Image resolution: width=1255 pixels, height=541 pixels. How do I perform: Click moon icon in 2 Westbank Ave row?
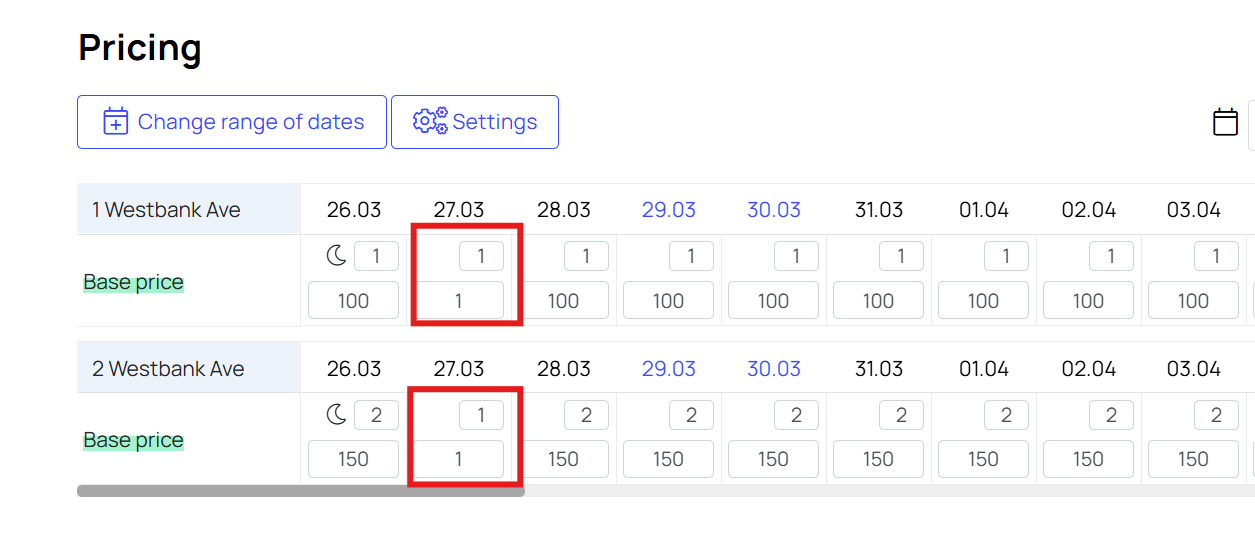[x=337, y=414]
